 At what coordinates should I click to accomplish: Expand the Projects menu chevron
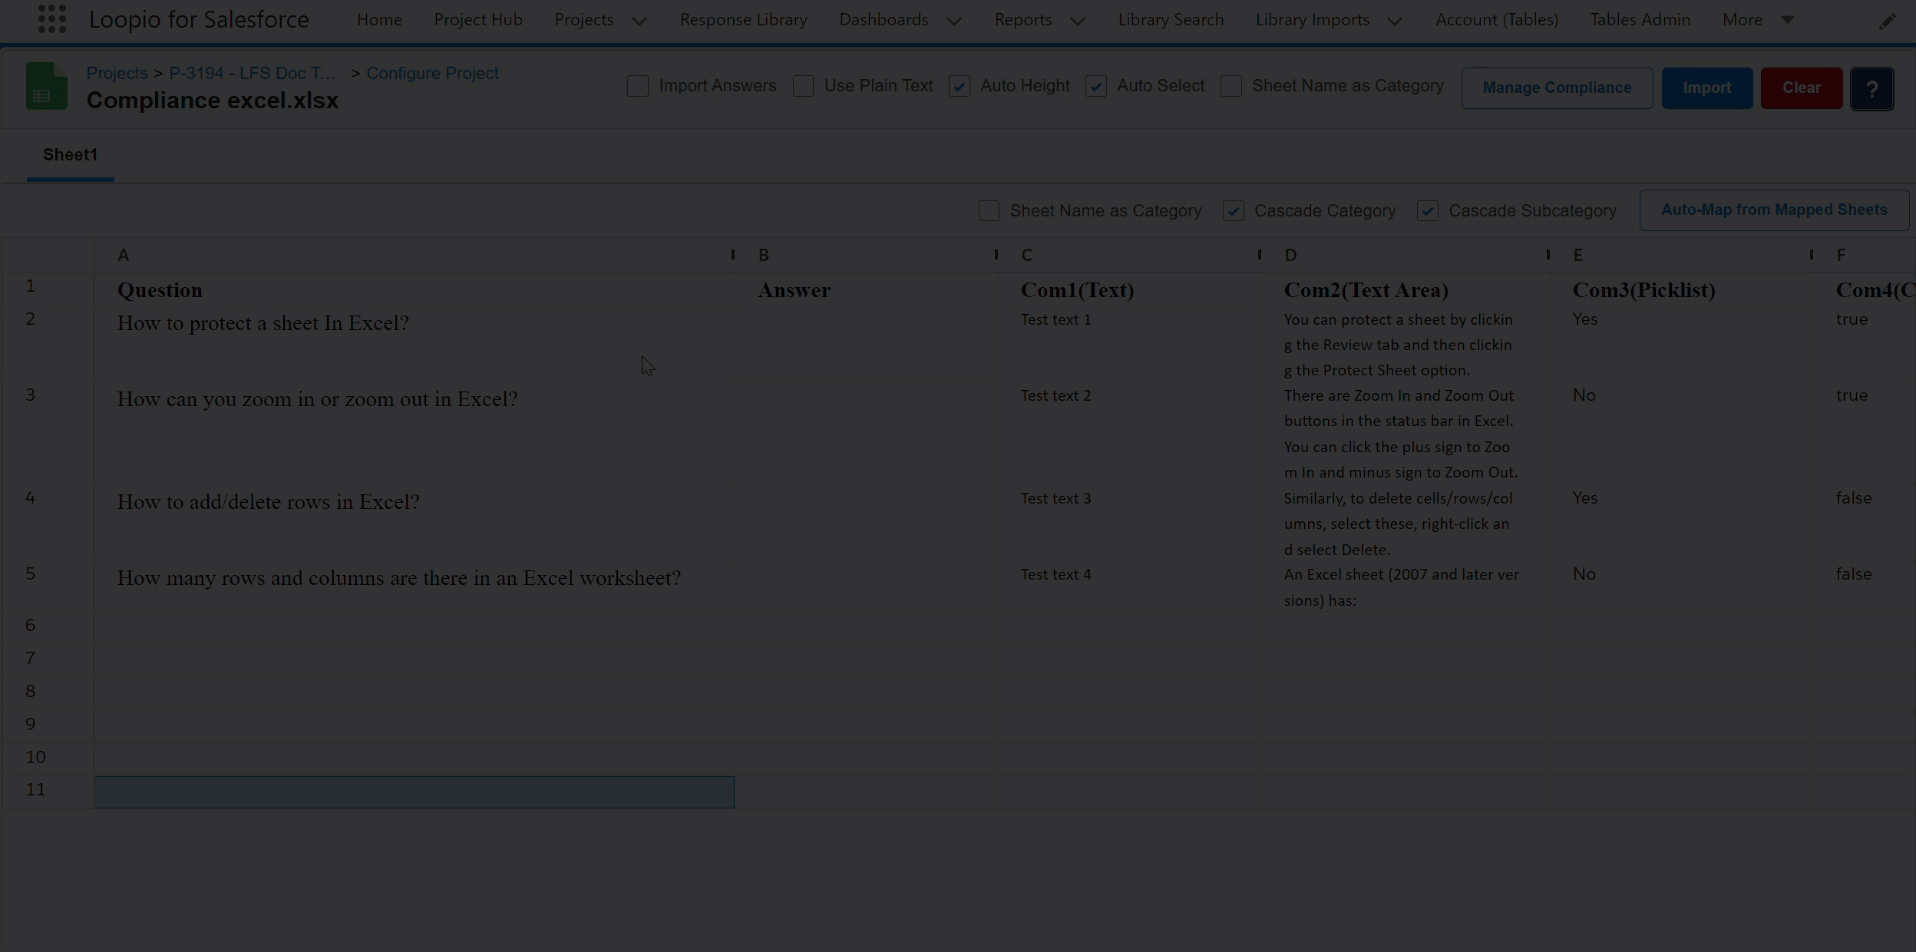pos(639,21)
